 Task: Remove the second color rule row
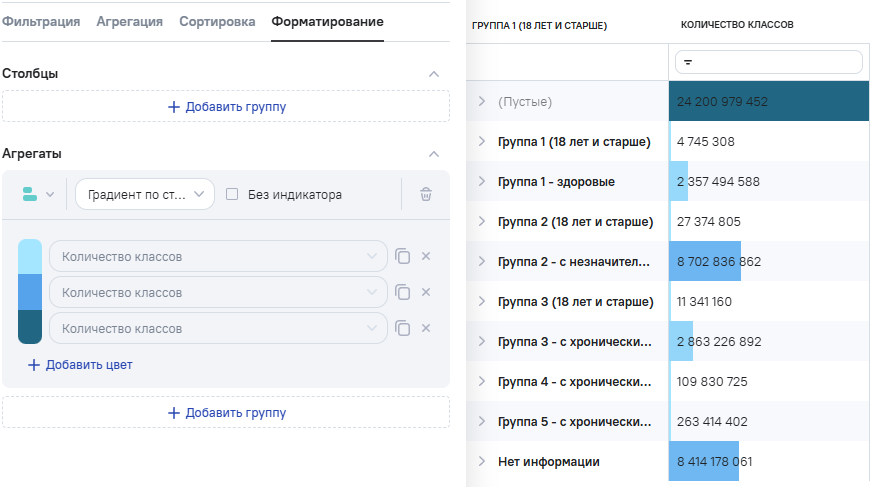click(x=426, y=293)
